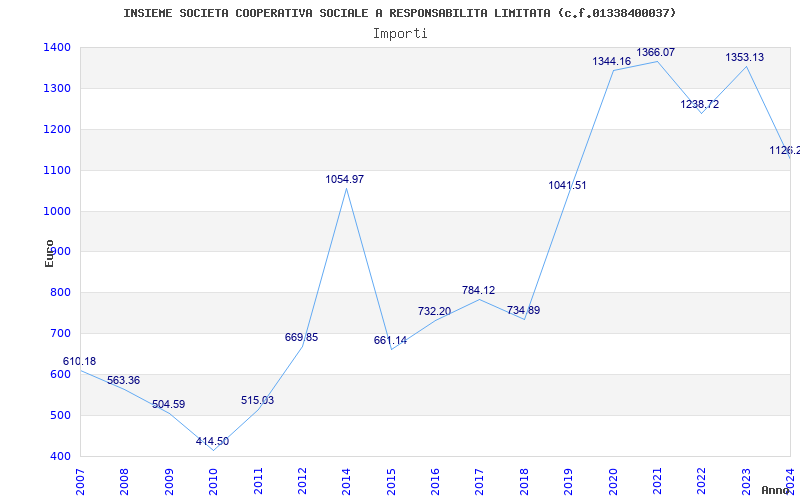Click the data label 669.85
The width and height of the screenshot is (800, 500).
(302, 337)
